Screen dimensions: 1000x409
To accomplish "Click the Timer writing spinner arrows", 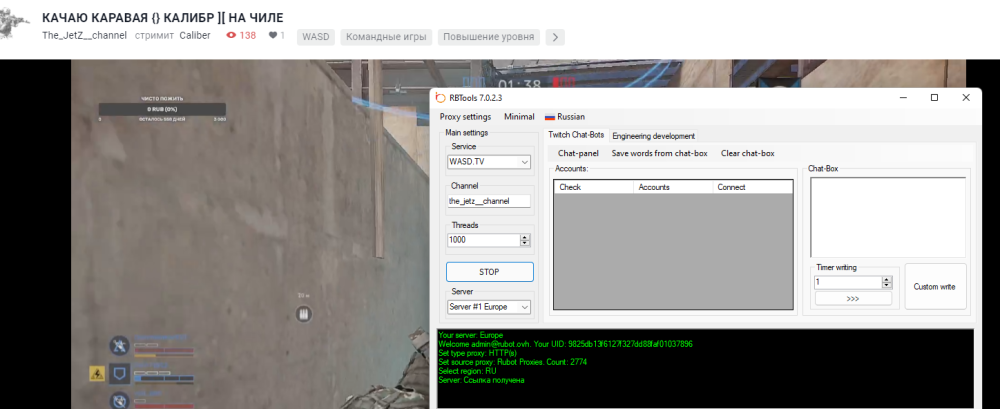I will (x=886, y=283).
